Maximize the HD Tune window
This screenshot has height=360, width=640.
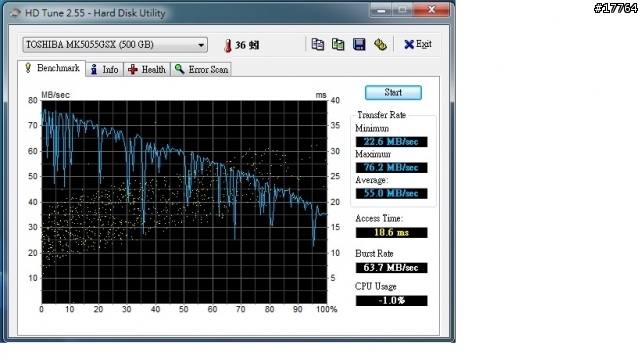402,10
